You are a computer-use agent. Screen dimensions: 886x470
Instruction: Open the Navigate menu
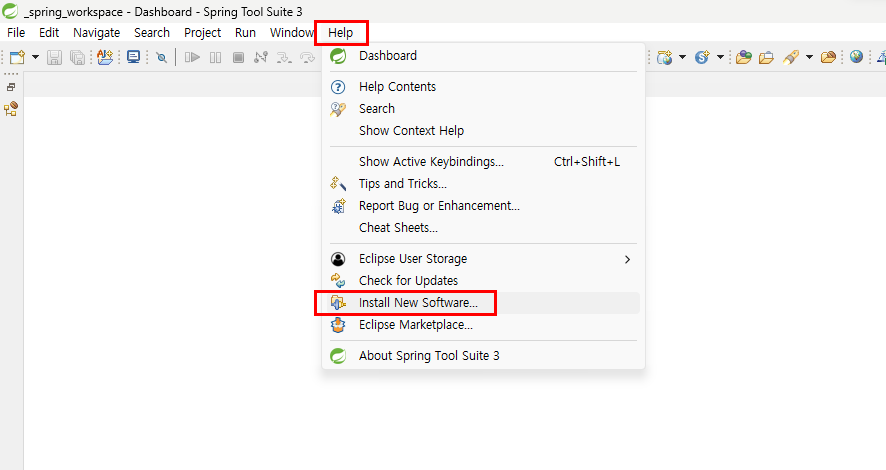97,33
